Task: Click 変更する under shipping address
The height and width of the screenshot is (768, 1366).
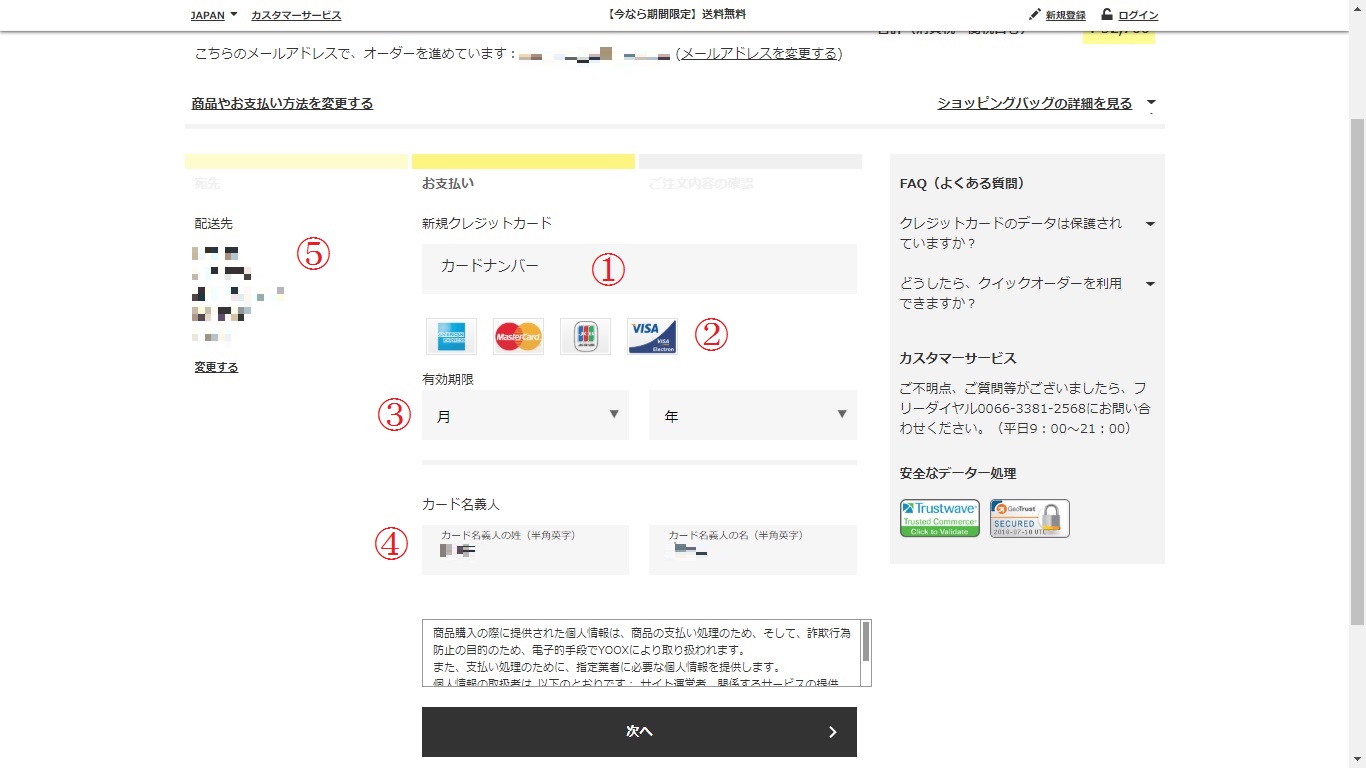Action: tap(216, 367)
